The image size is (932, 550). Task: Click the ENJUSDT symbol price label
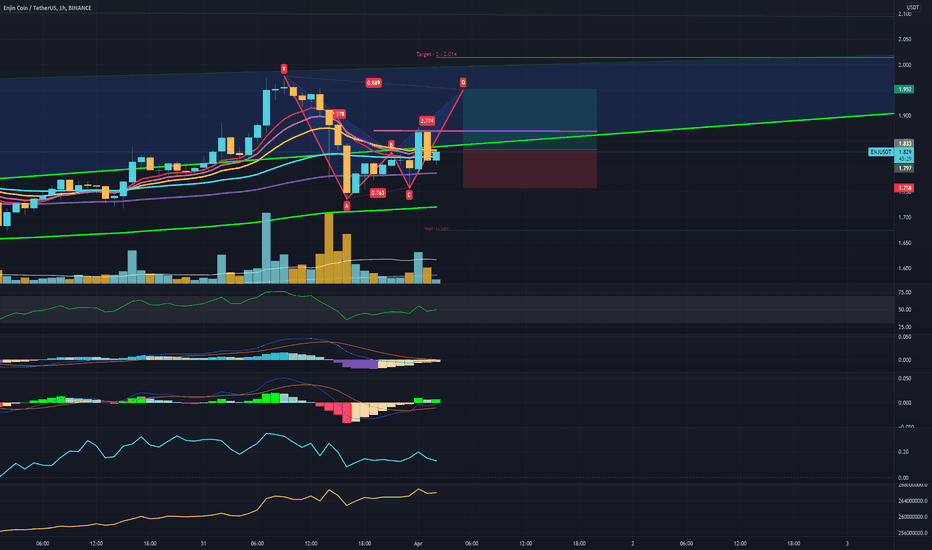pos(881,152)
